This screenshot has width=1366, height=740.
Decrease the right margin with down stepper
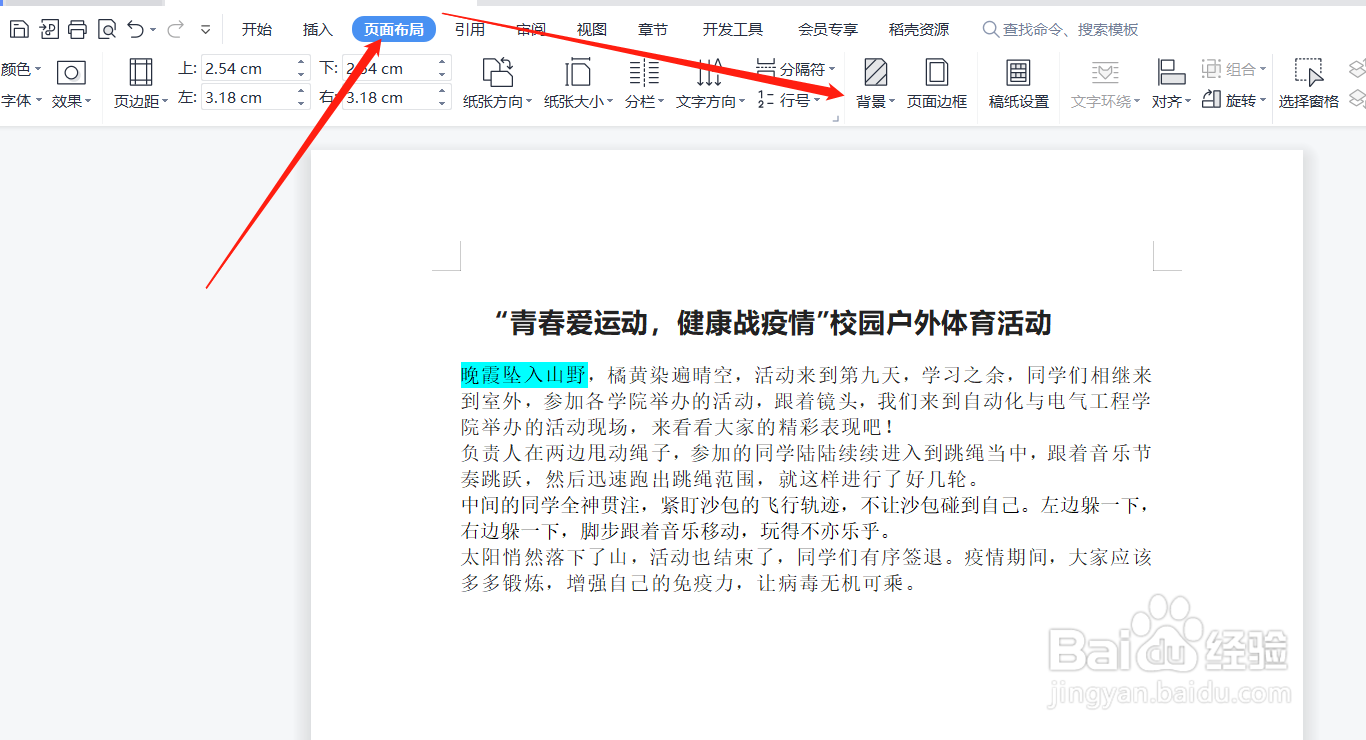[442, 103]
